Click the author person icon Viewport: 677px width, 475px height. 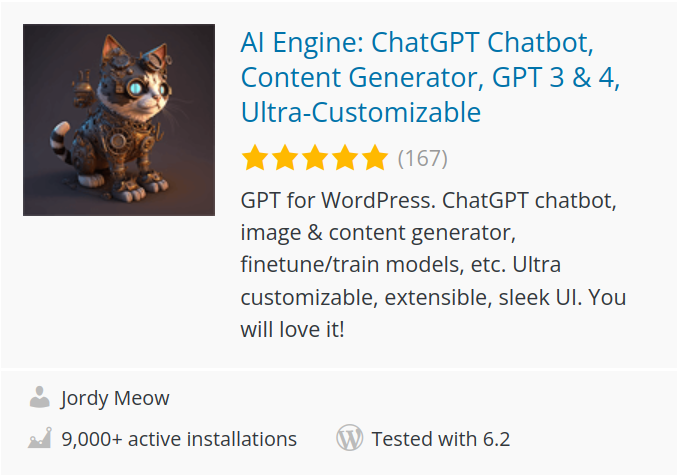[40, 398]
